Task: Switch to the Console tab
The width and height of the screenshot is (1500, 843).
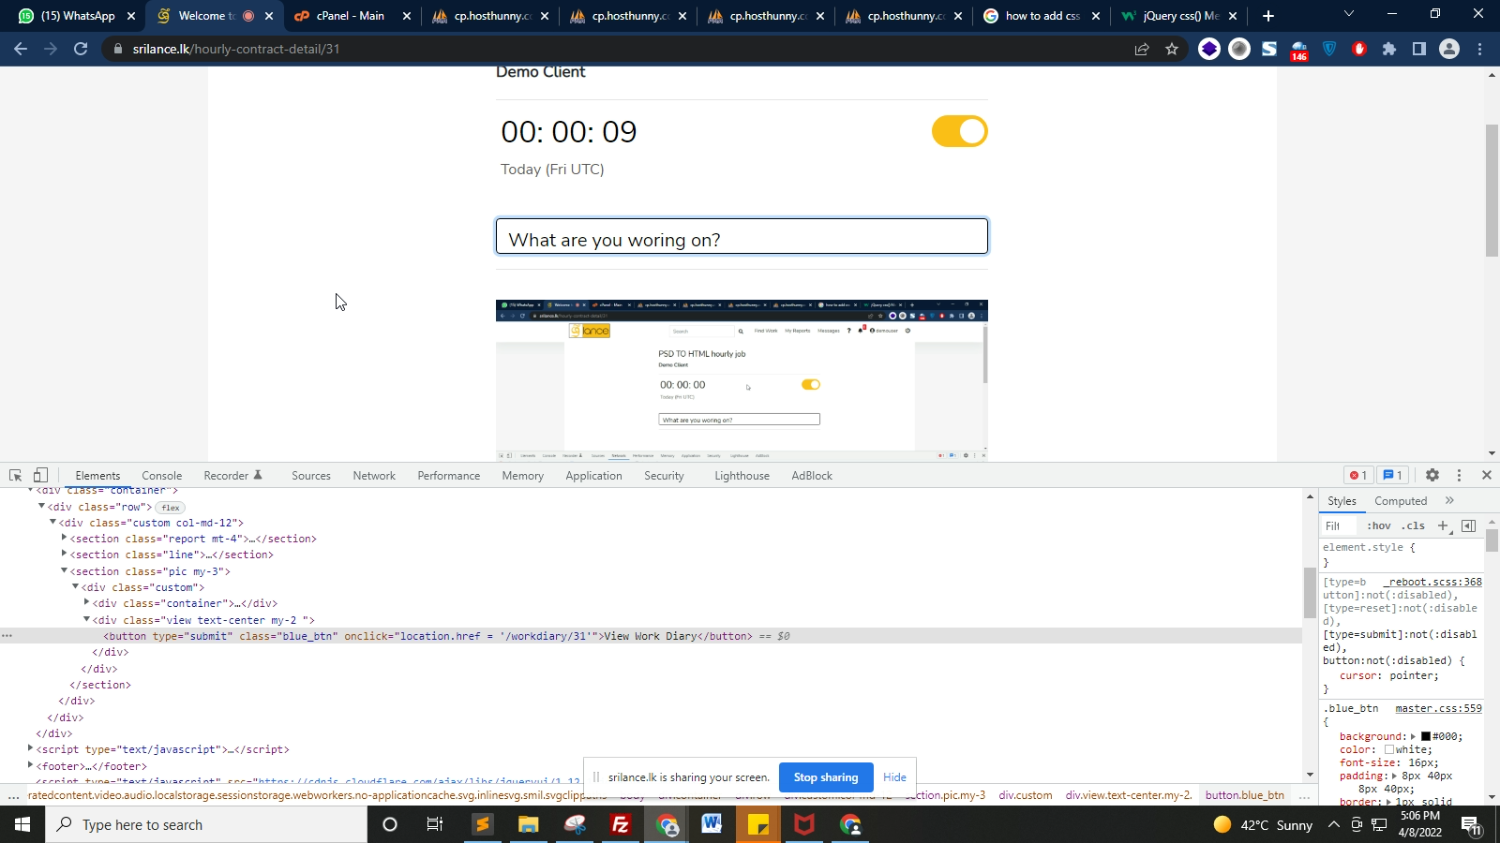Action: [x=161, y=476]
